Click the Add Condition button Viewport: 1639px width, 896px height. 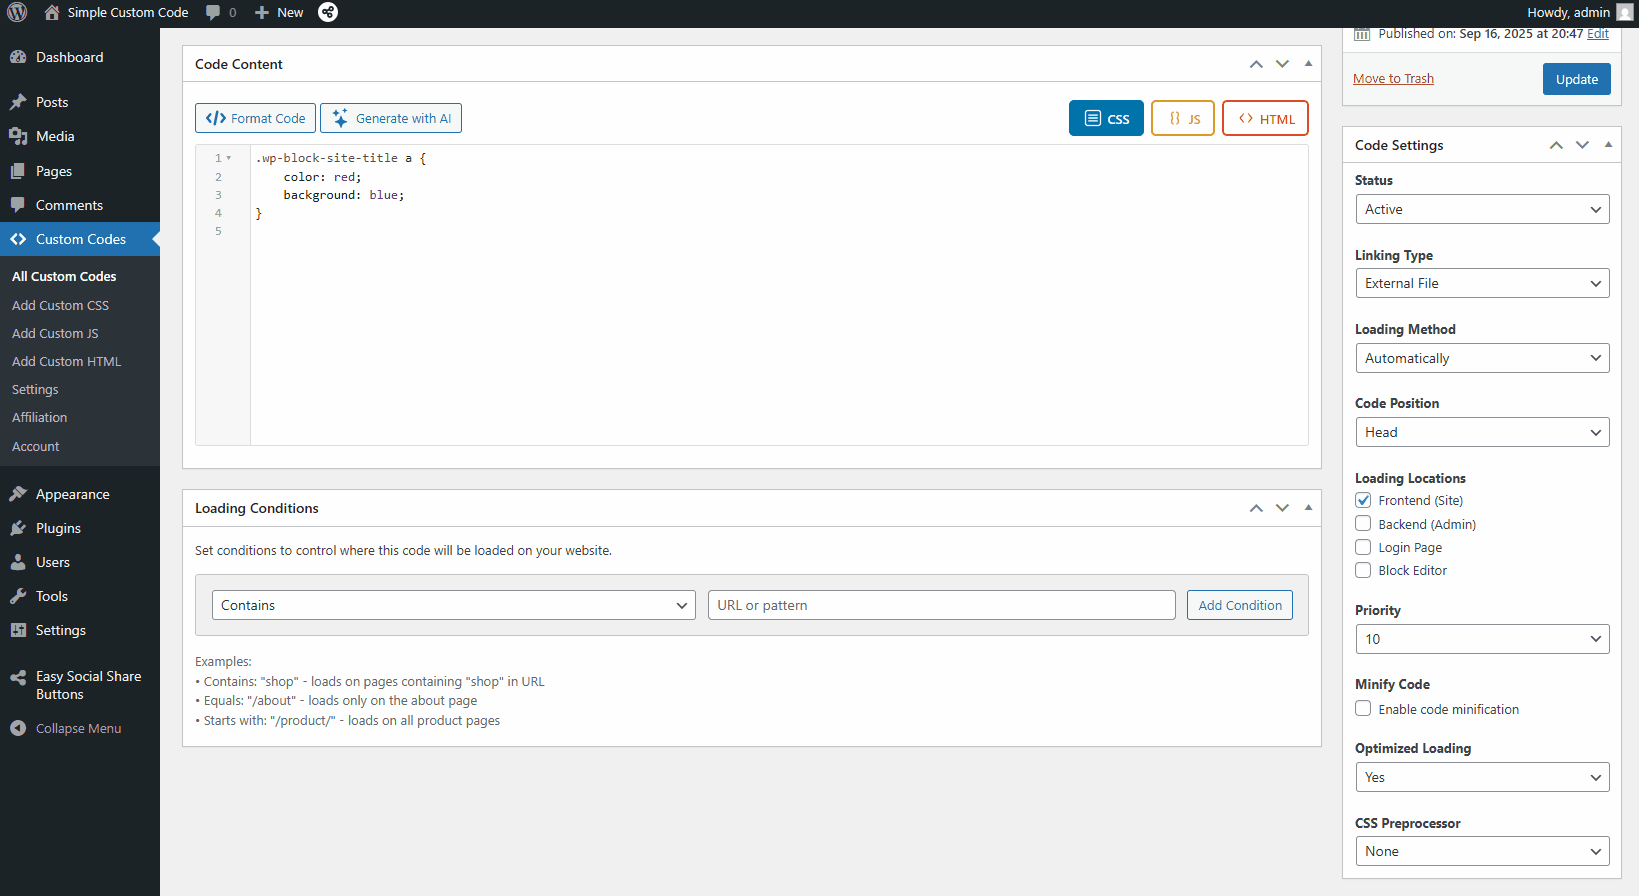point(1240,605)
